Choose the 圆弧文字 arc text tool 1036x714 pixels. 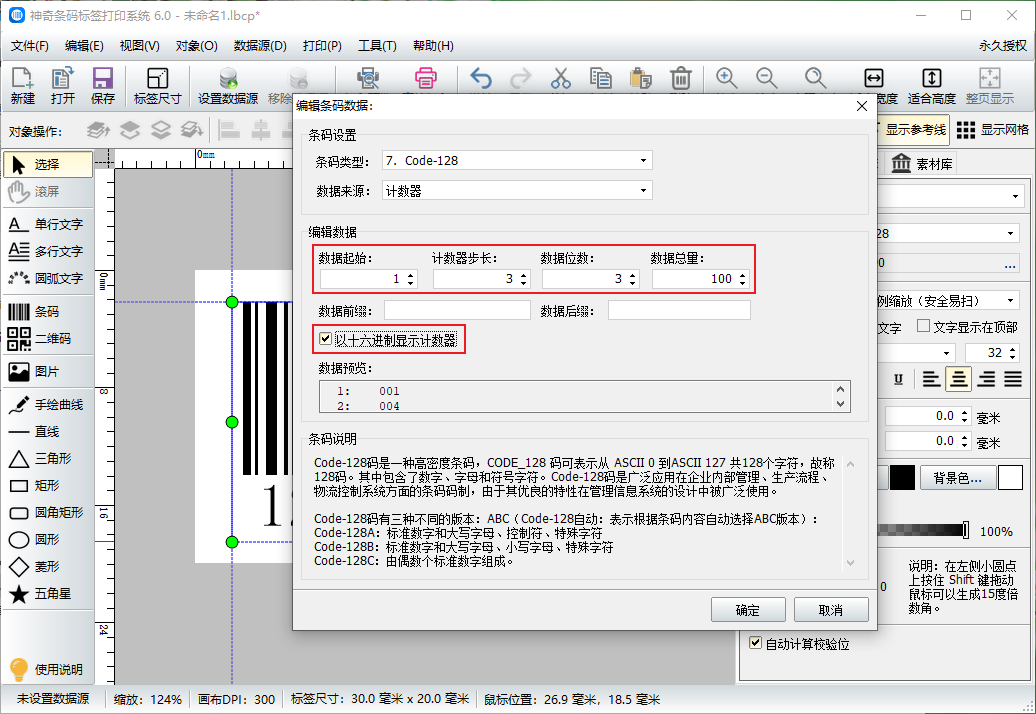tap(48, 279)
